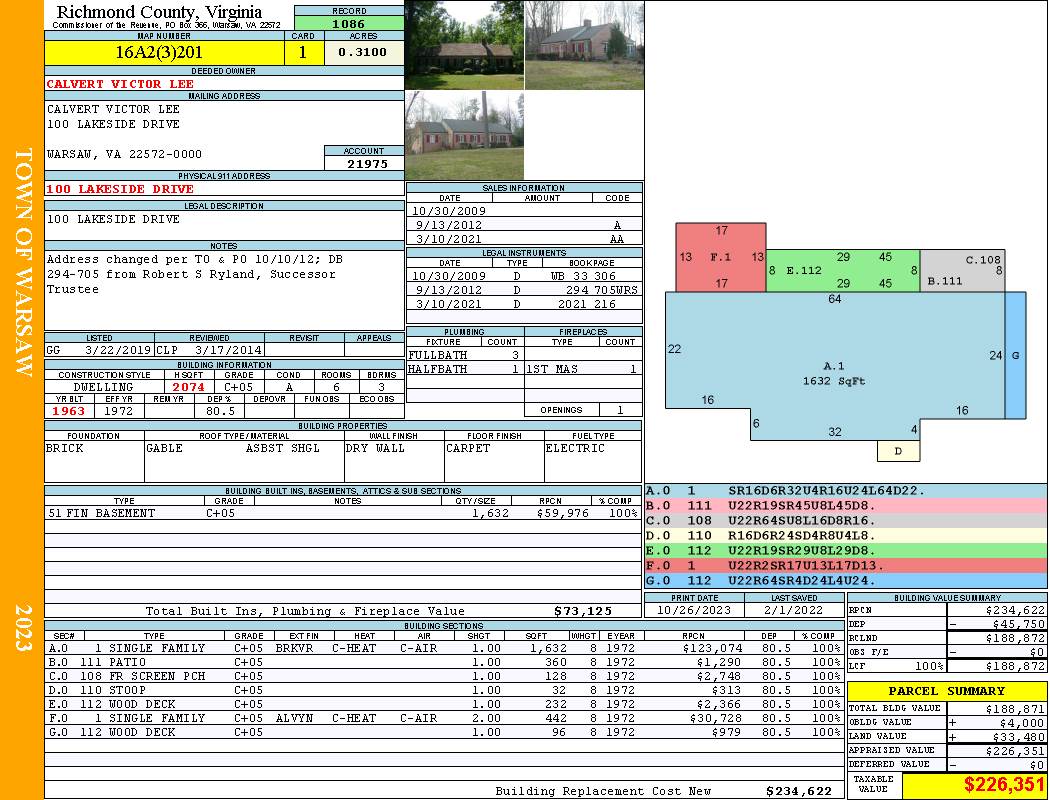Select A.0 1 SINGLE FAMILY section row
This screenshot has height=800, width=1050.
445,648
